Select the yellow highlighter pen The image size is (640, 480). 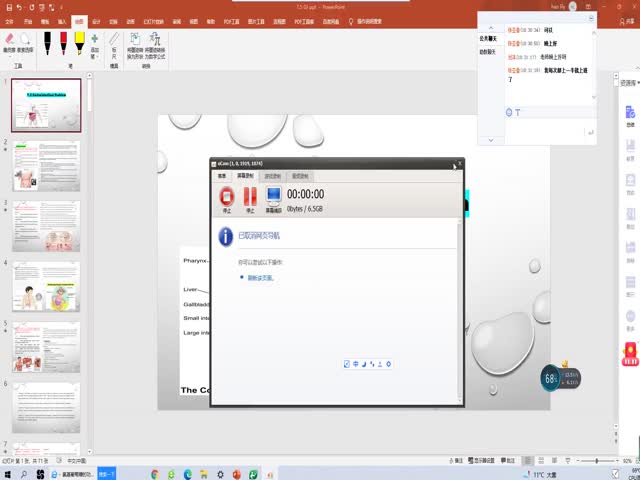78,41
